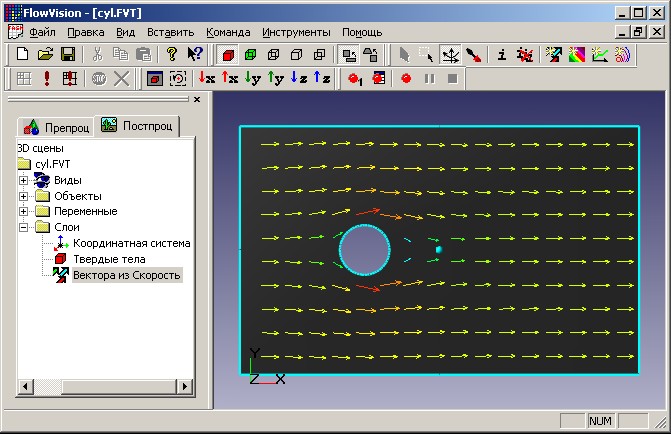671x434 pixels.
Task: Expand the Виды tree node
Action: click(x=24, y=180)
